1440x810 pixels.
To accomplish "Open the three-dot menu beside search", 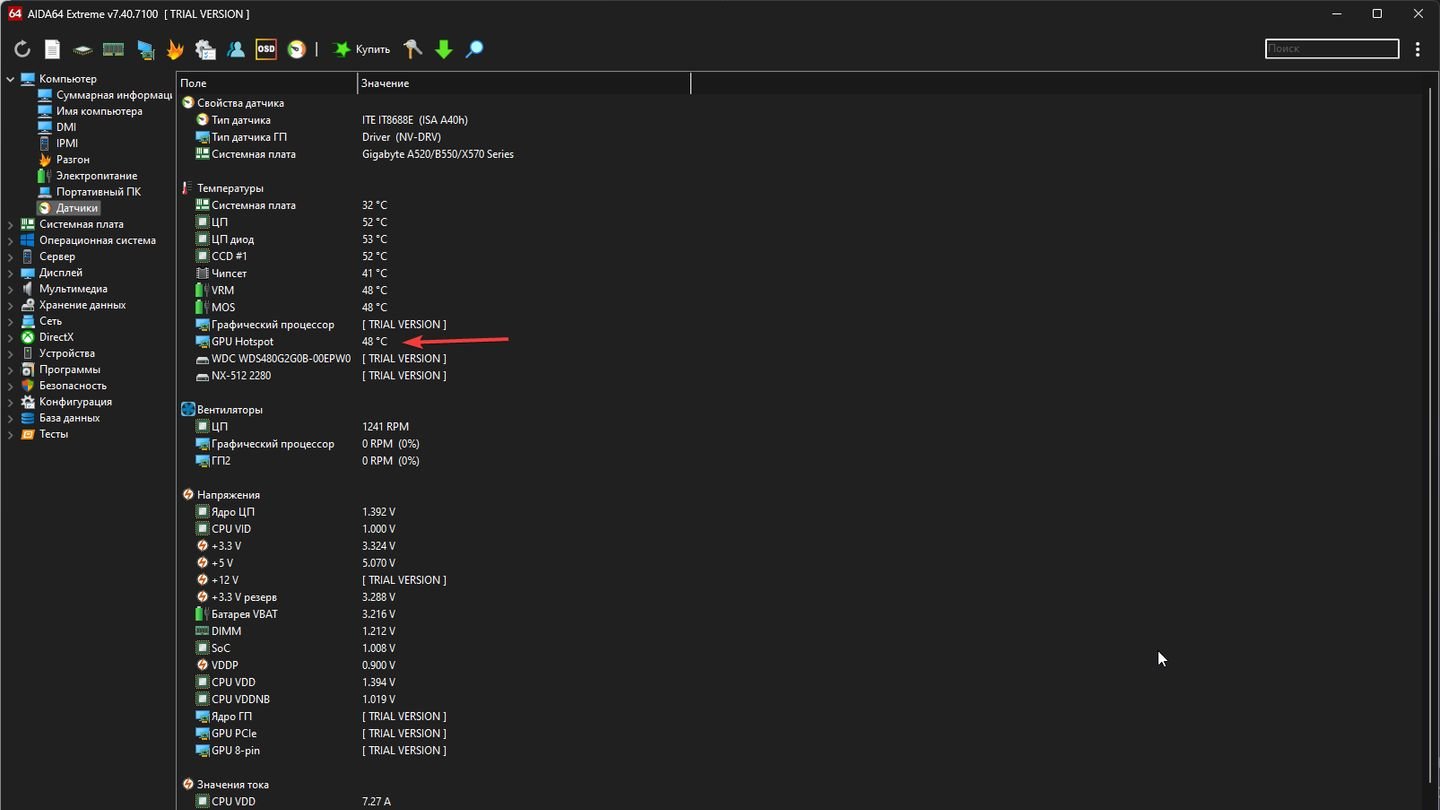I will pos(1418,49).
